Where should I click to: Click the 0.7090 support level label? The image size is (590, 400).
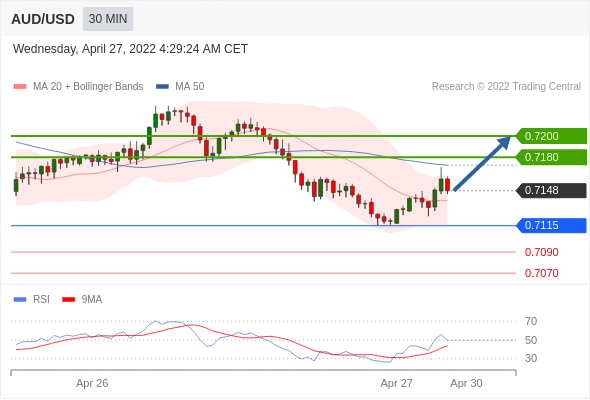tap(541, 252)
